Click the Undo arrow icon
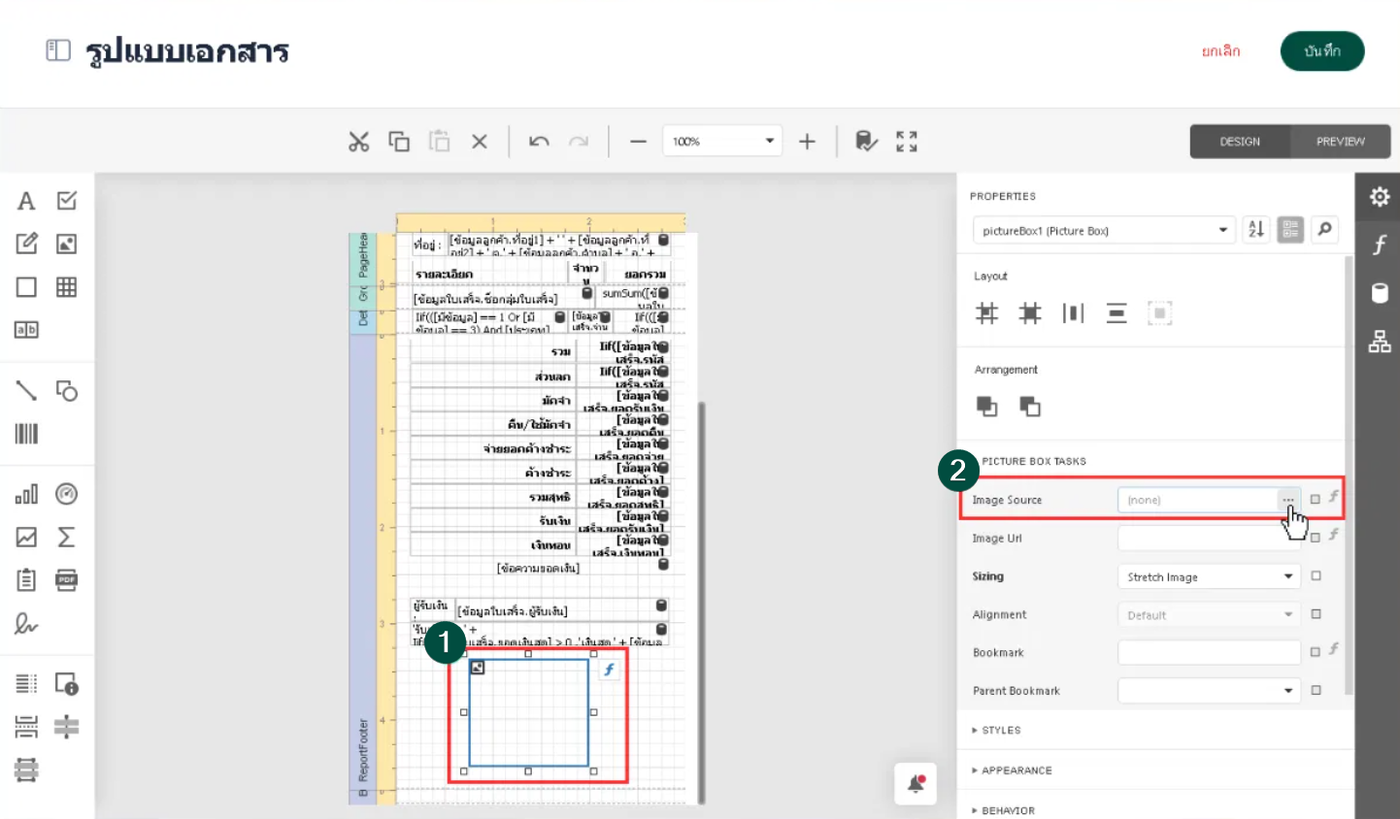The image size is (1400, 819). tap(539, 141)
